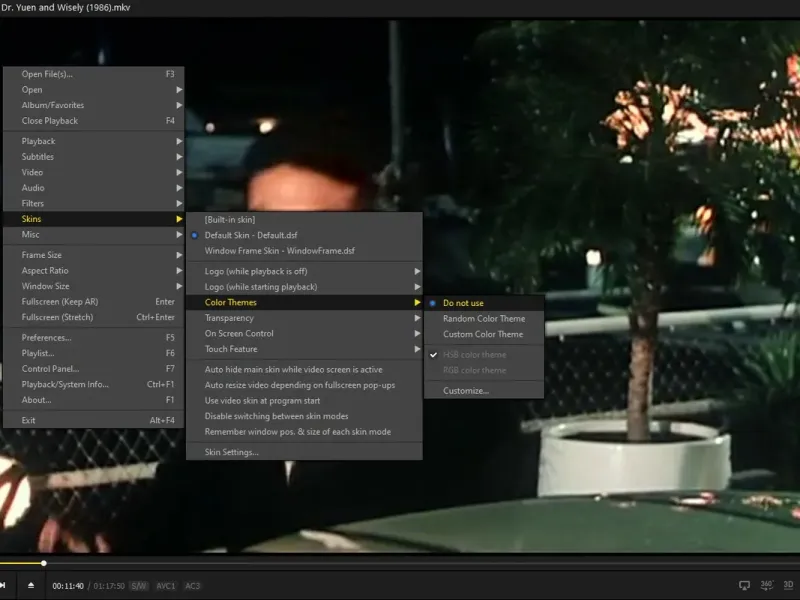This screenshot has width=800, height=600.
Task: Select the "Do not use" color theme option
Action: (x=463, y=303)
